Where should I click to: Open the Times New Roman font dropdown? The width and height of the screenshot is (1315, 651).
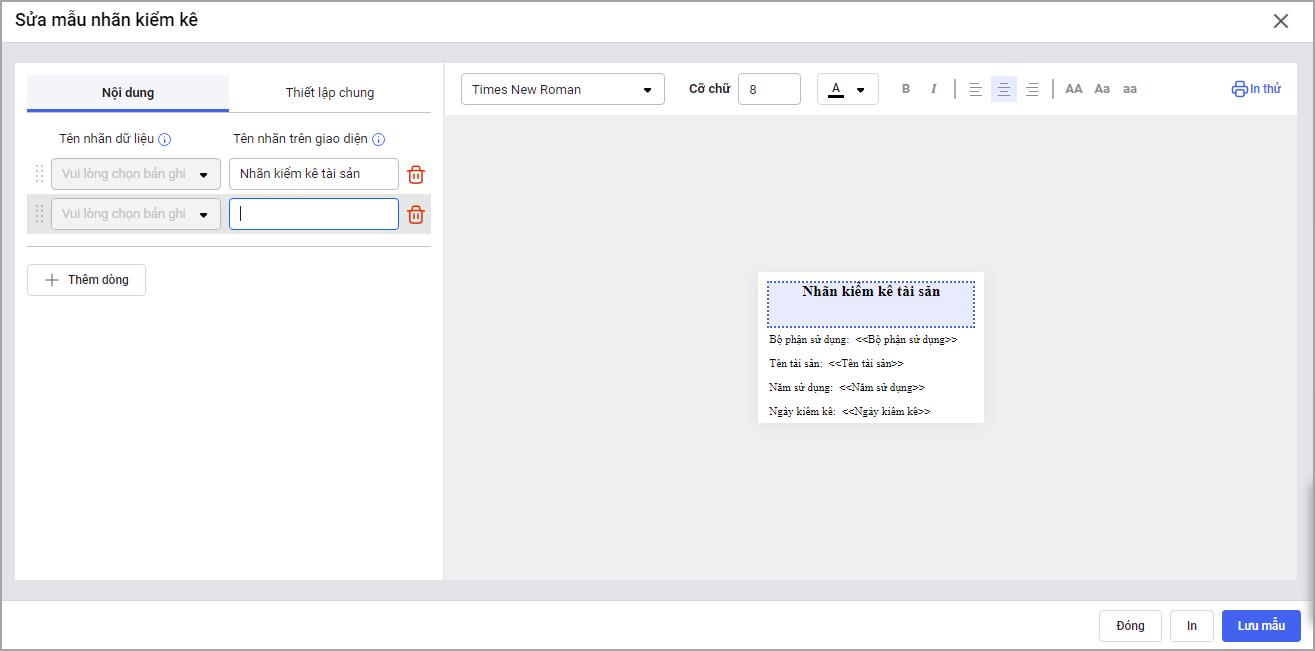(x=562, y=89)
